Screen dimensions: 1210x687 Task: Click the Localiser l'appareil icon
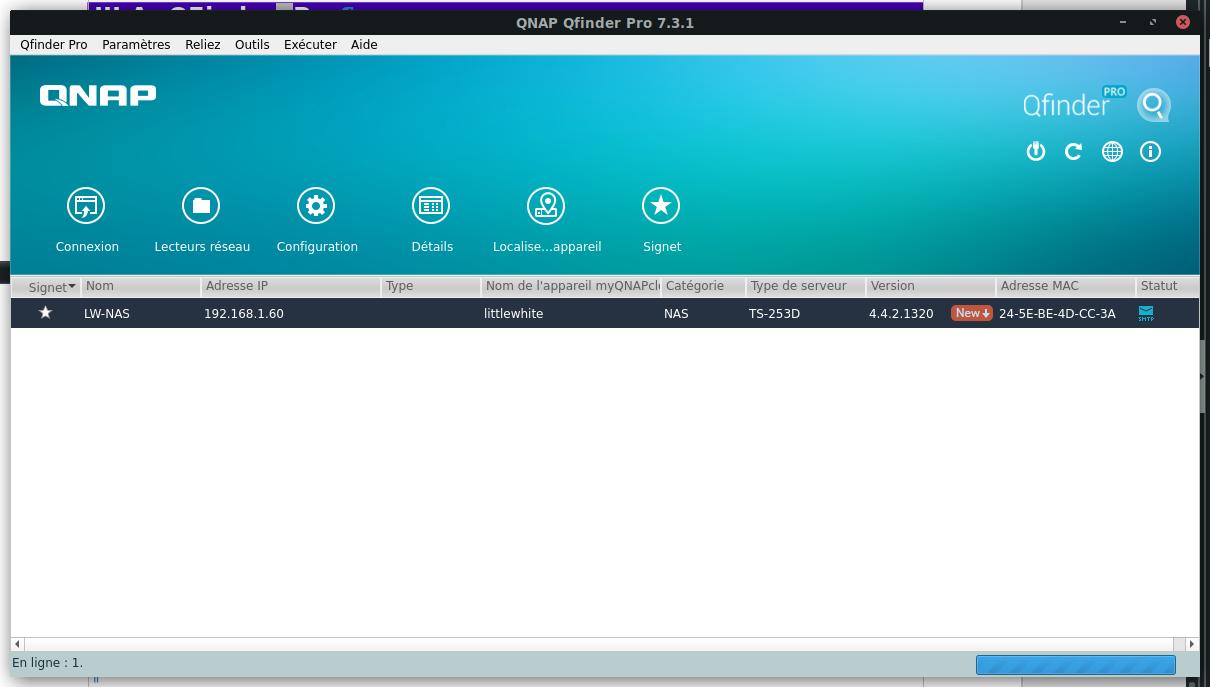[546, 206]
